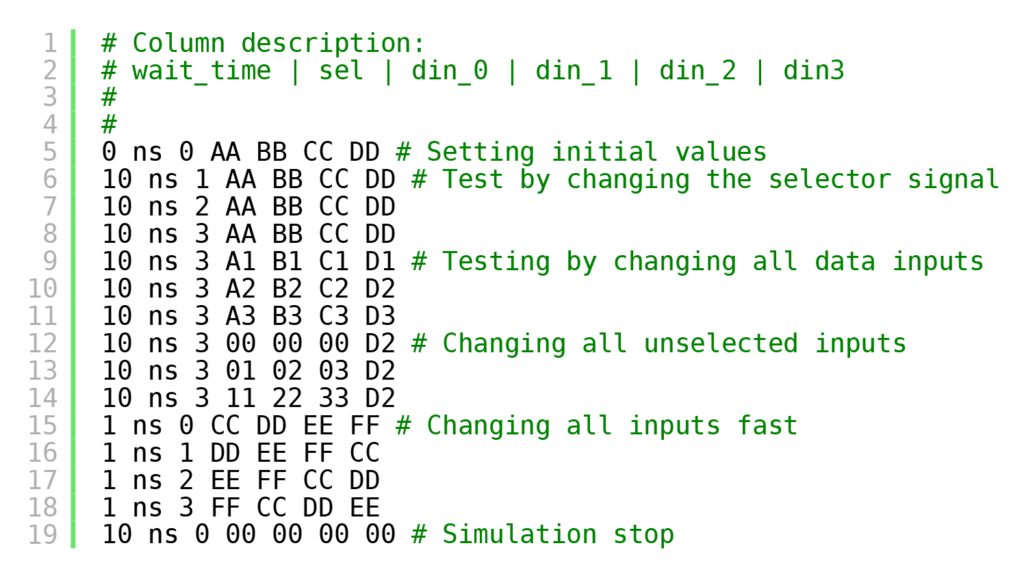Image resolution: width=1024 pixels, height=576 pixels.
Task: Click 'Testing by changing all data inputs' comment
Action: (712, 261)
